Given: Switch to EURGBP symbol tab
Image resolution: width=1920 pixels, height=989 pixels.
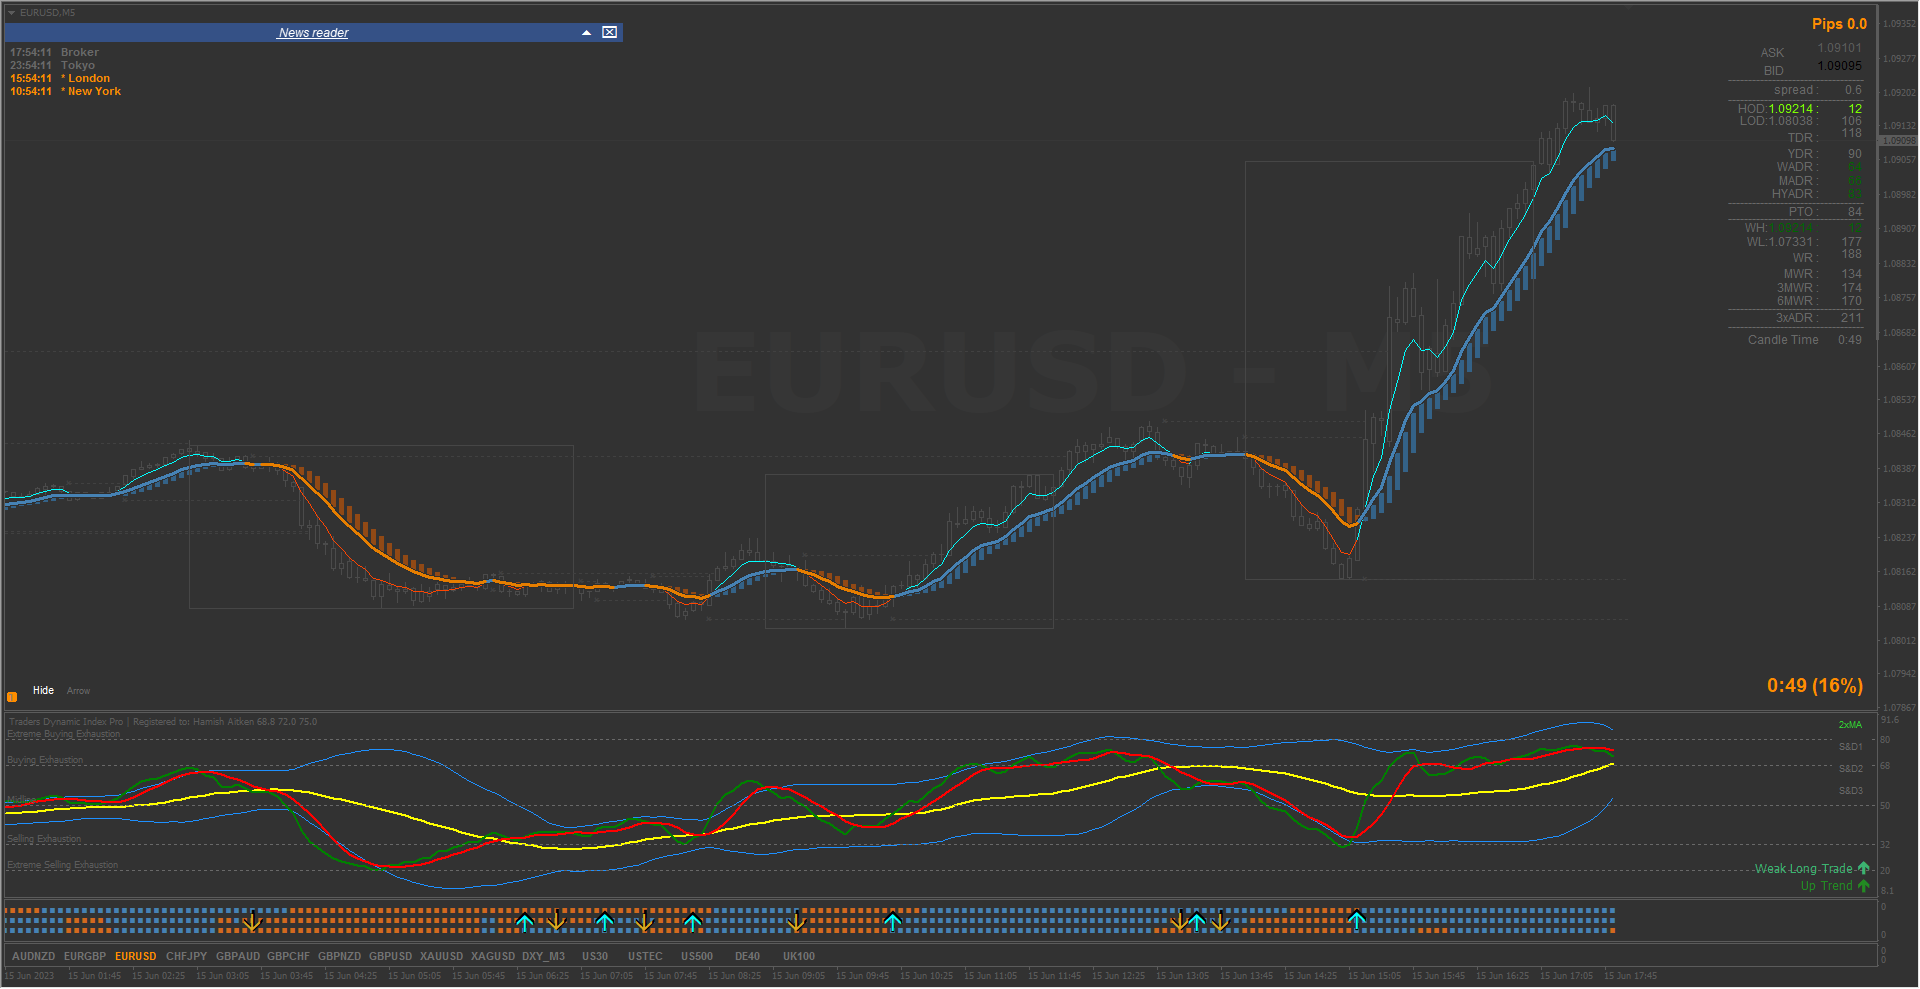Looking at the screenshot, I should tap(85, 957).
